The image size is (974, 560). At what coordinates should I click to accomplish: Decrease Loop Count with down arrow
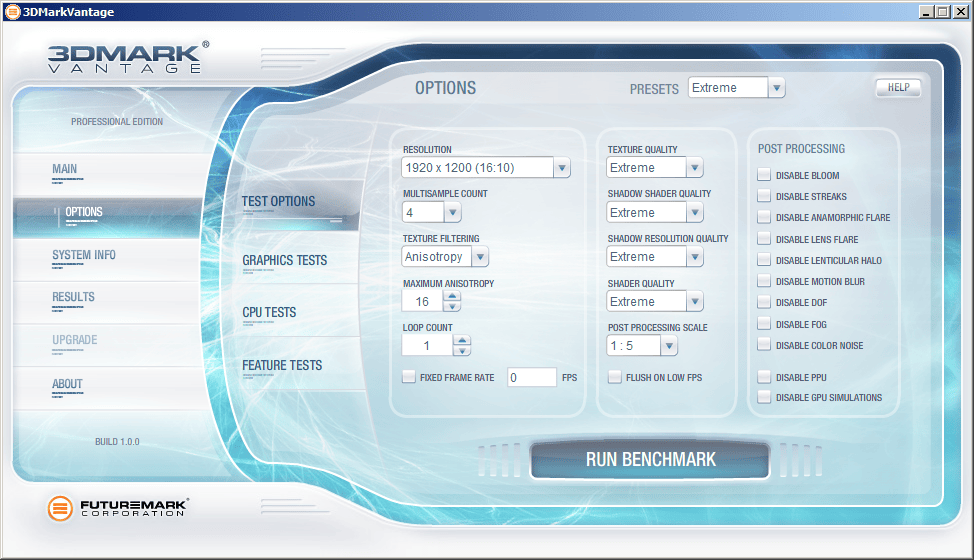pos(462,351)
